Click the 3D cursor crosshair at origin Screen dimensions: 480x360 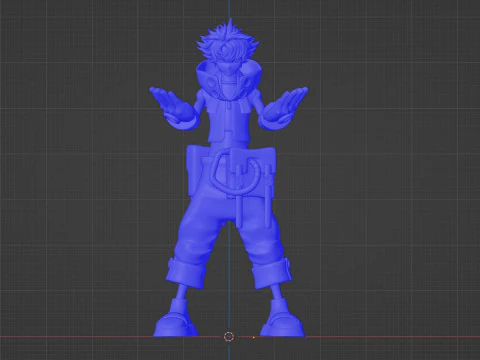pyautogui.click(x=229, y=337)
